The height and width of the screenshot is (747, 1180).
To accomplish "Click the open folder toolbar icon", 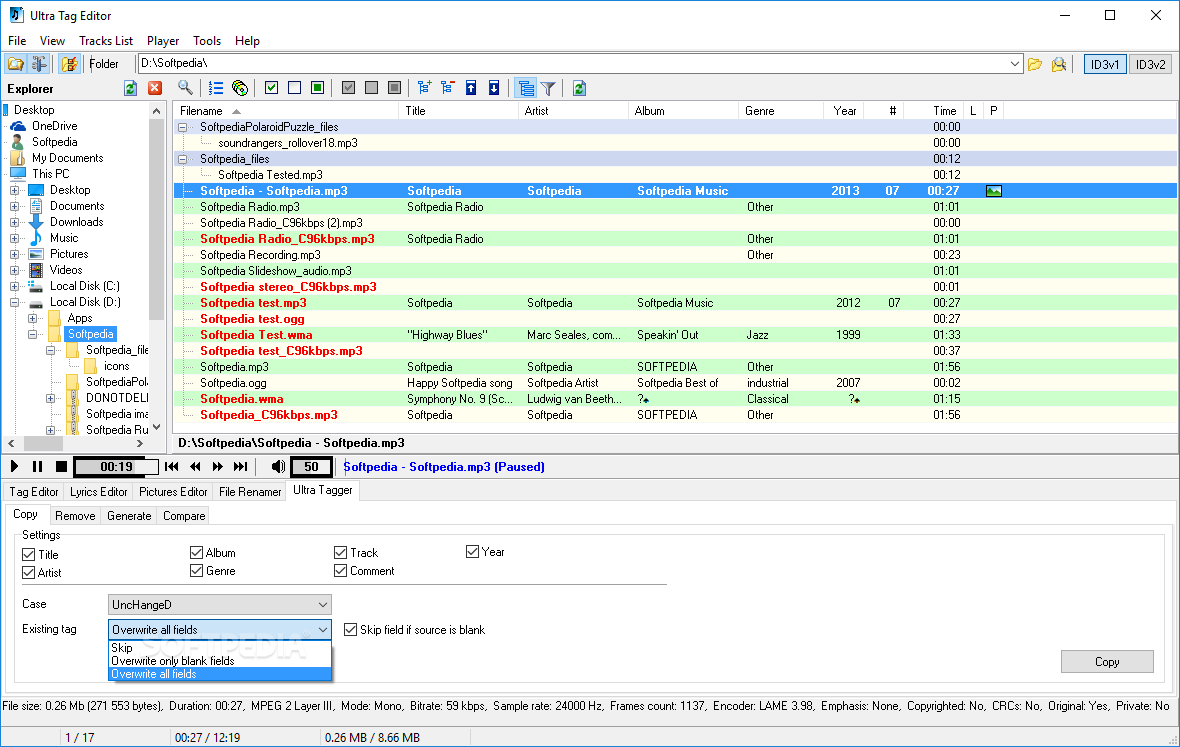I will point(16,64).
